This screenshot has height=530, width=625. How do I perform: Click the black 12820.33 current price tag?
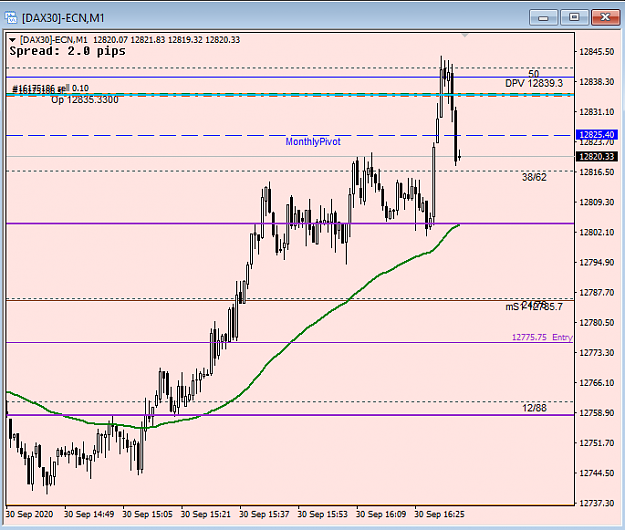pos(597,157)
